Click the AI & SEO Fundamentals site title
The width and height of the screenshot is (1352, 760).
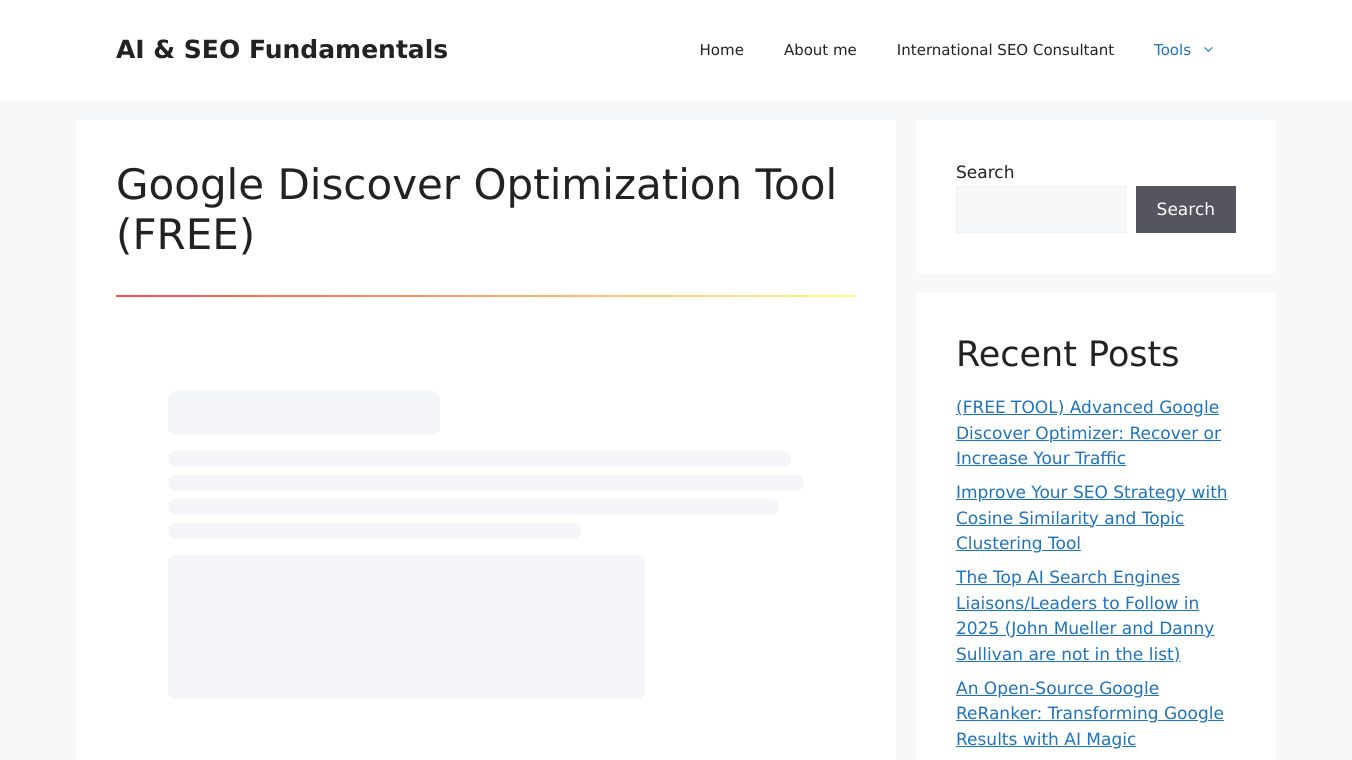click(281, 50)
